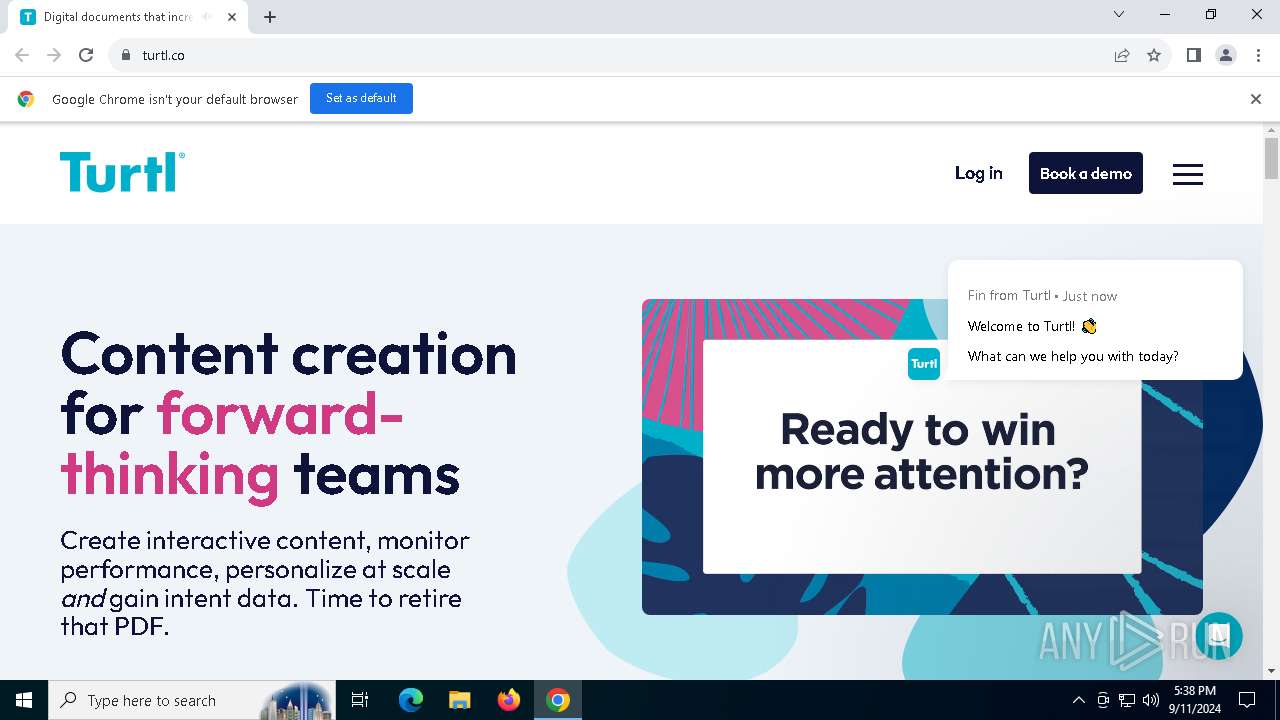Open the Chrome profile avatar
Screen dimensions: 1280x720
(x=1226, y=55)
